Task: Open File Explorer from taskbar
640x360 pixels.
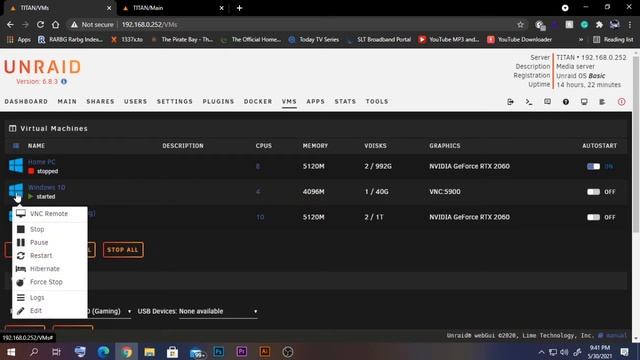Action: click(149, 352)
